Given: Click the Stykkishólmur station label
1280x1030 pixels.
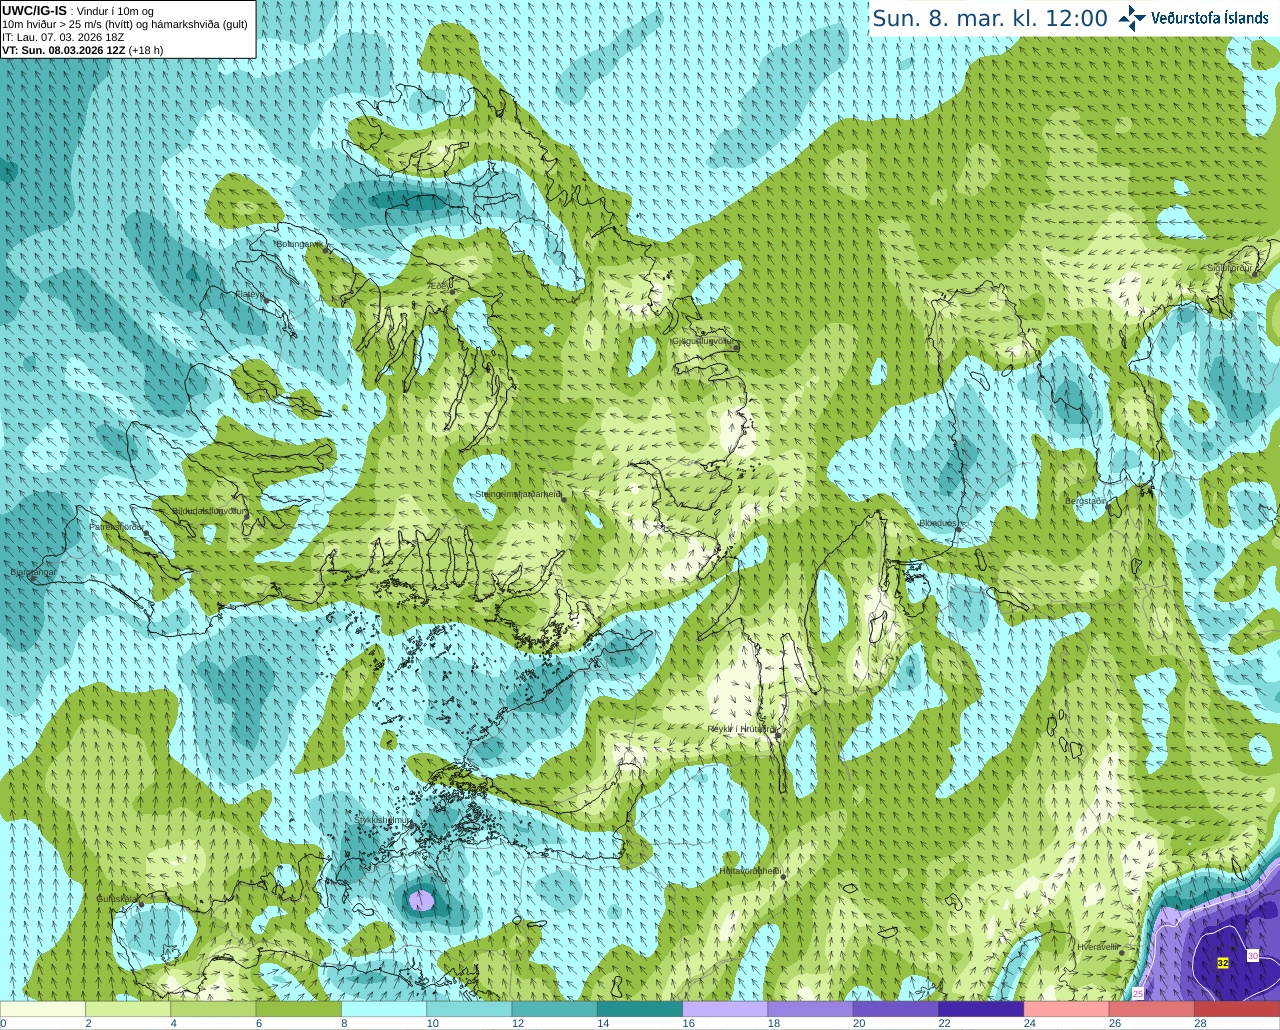Looking at the screenshot, I should [x=383, y=820].
